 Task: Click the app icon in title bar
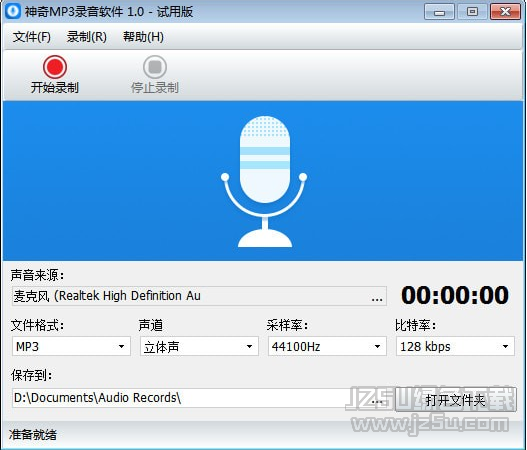pyautogui.click(x=13, y=12)
